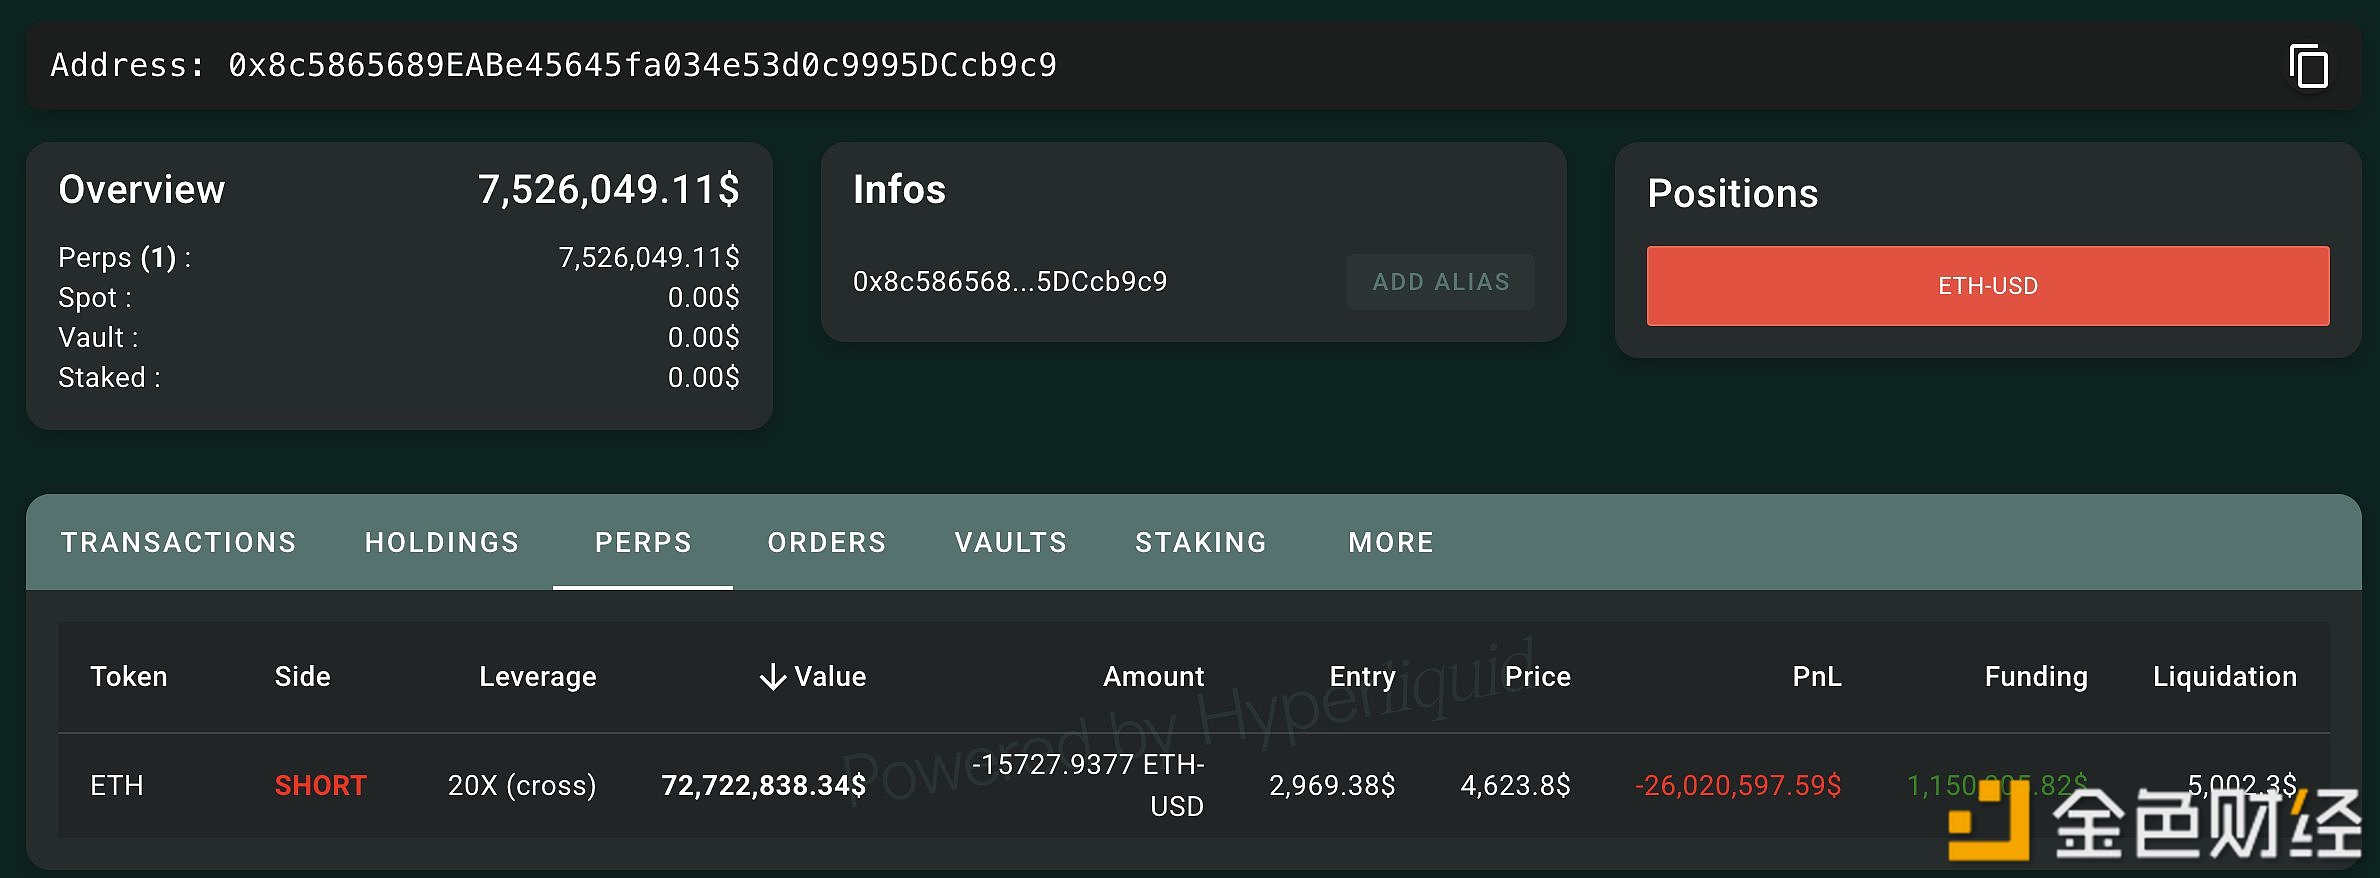The image size is (2380, 878).
Task: Click the Funding column header
Action: (x=2035, y=677)
